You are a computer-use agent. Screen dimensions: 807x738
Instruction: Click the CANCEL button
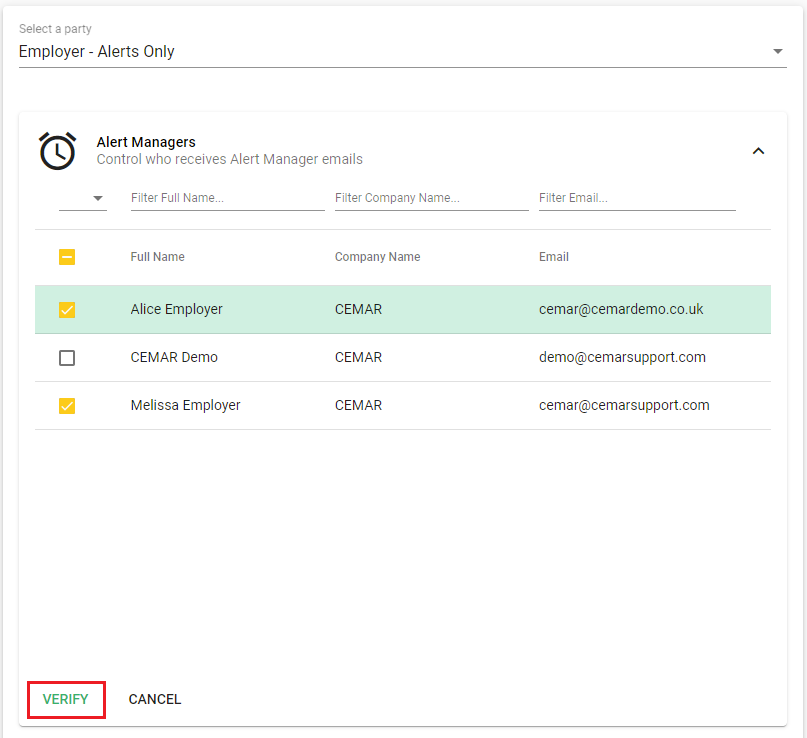(155, 699)
